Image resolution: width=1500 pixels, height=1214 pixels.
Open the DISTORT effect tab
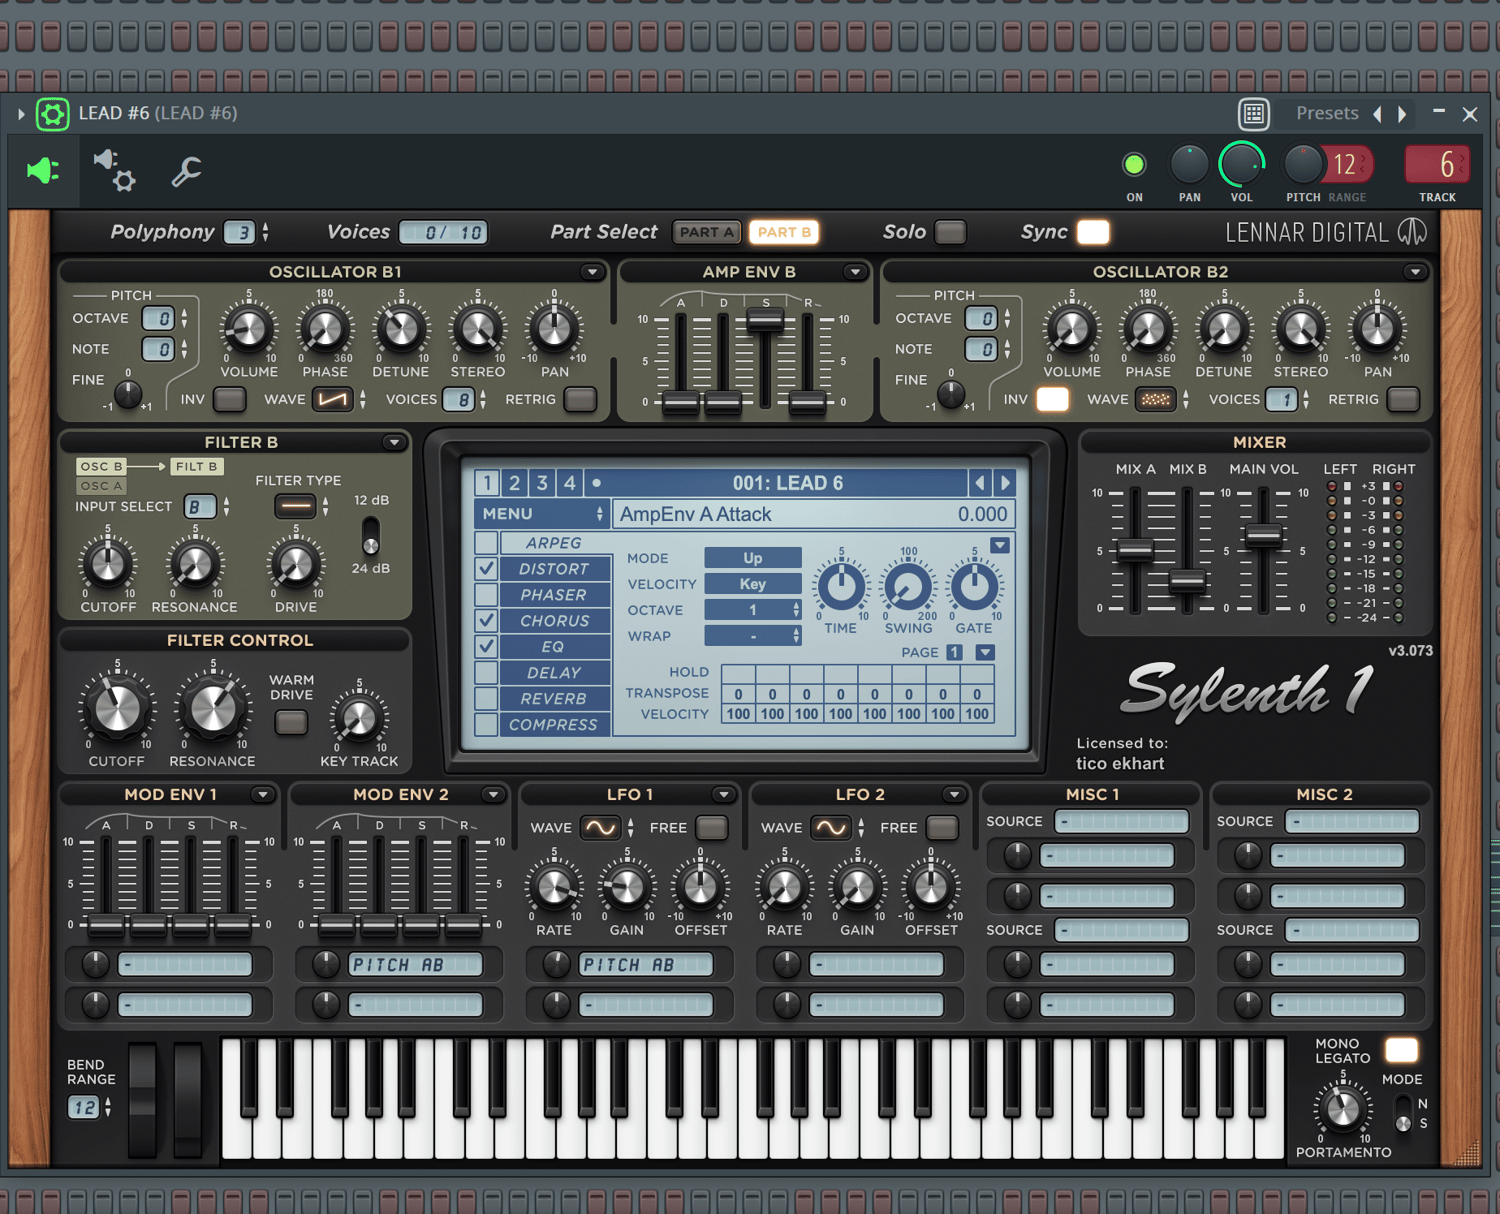(x=554, y=569)
